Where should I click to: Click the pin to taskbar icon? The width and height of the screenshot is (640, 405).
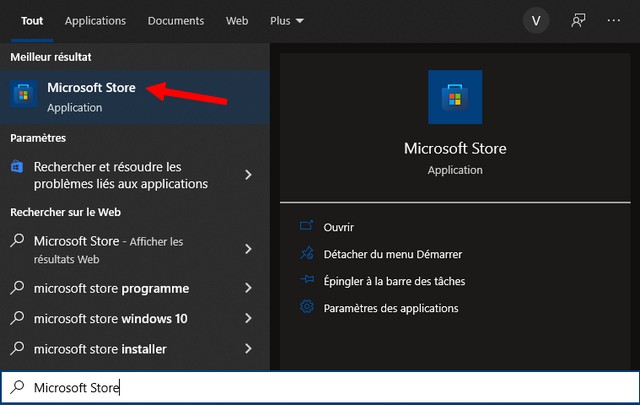click(307, 280)
